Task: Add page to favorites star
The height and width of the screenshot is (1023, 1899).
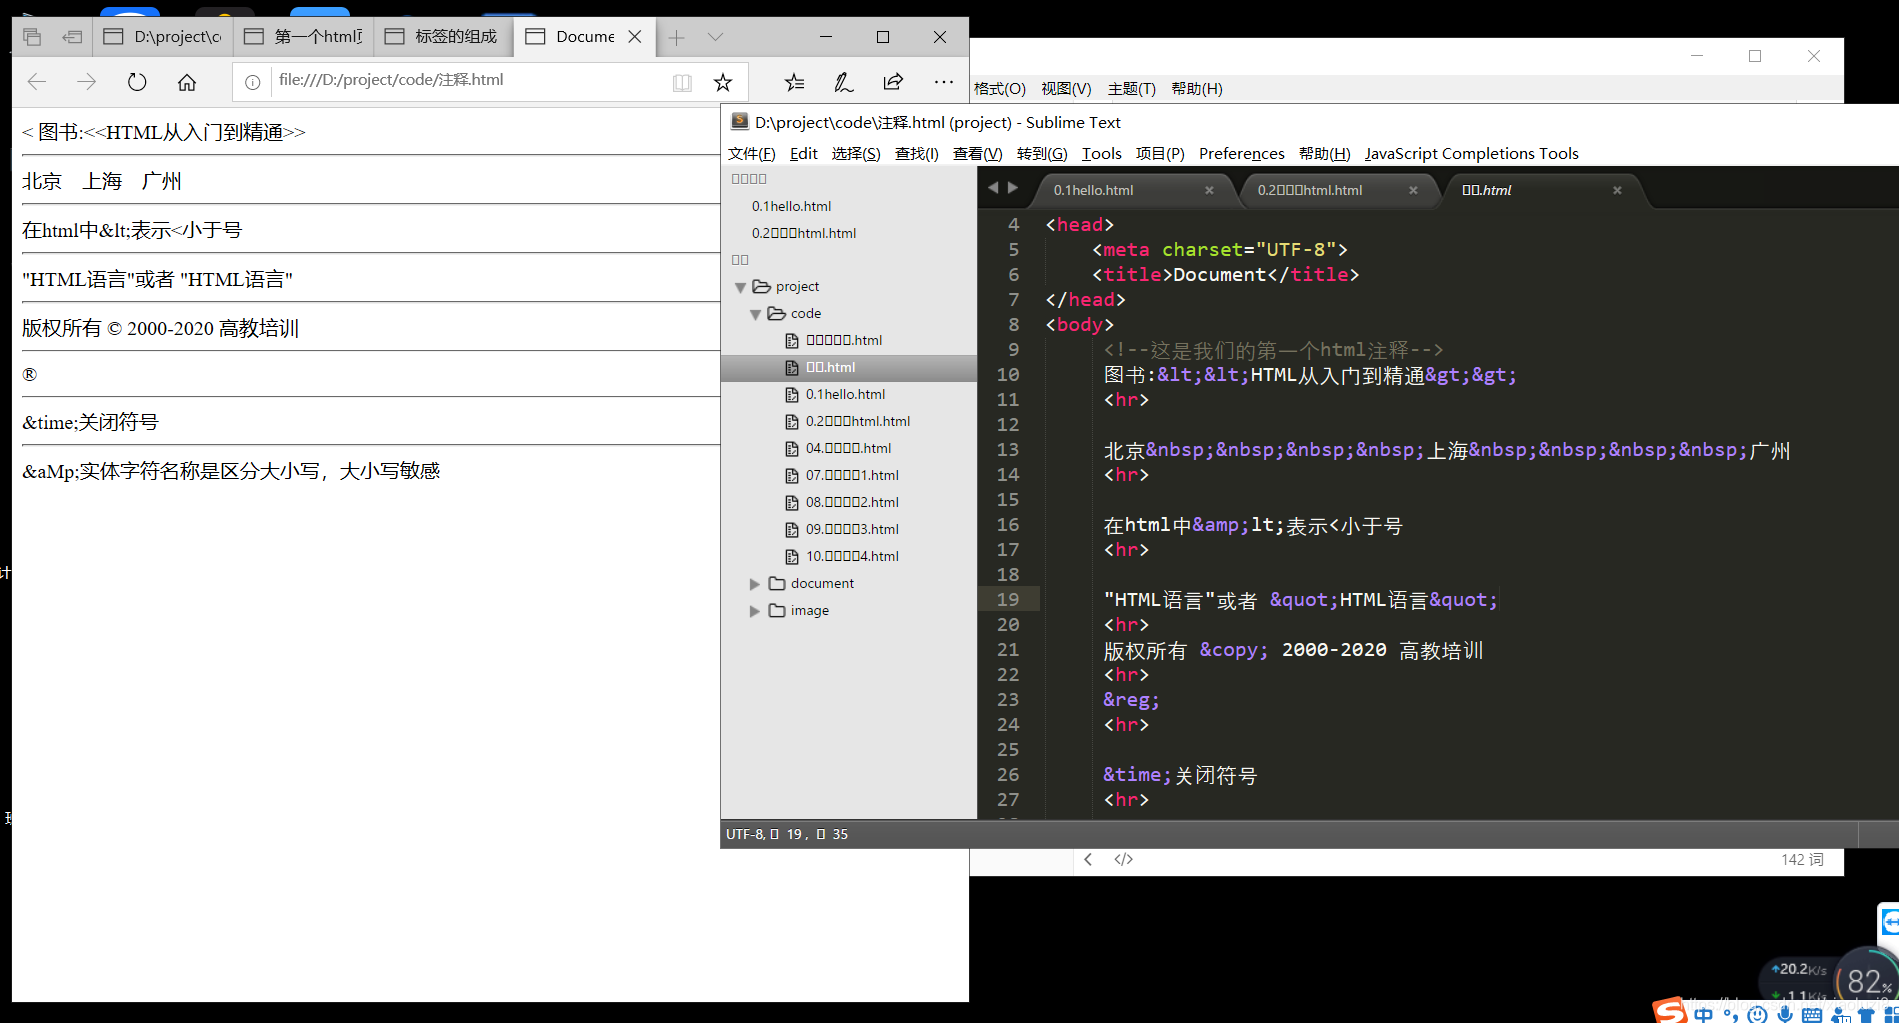Action: click(x=723, y=82)
